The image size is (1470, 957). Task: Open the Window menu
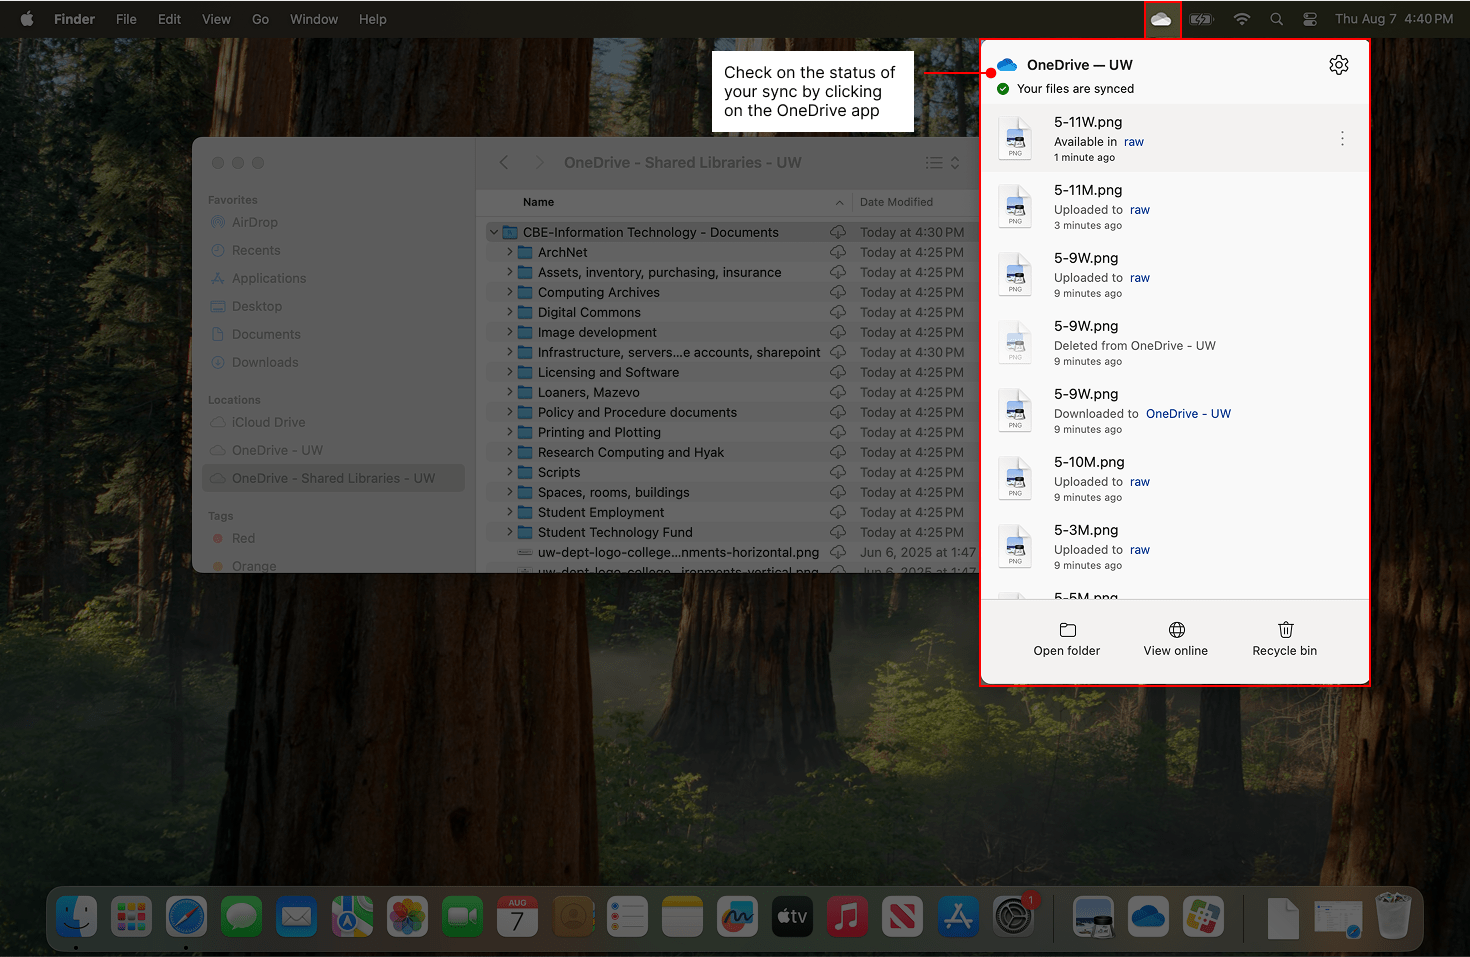314,18
